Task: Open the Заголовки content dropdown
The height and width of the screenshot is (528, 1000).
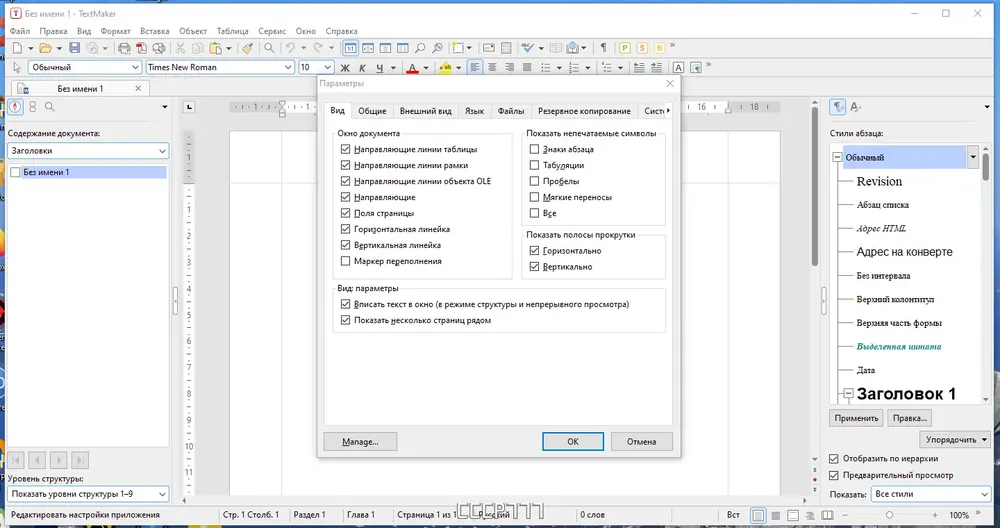Action: point(89,151)
